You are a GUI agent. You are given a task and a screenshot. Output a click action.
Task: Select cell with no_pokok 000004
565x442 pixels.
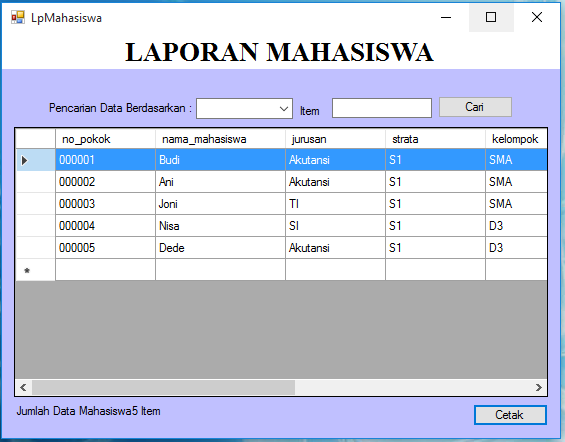coord(105,226)
